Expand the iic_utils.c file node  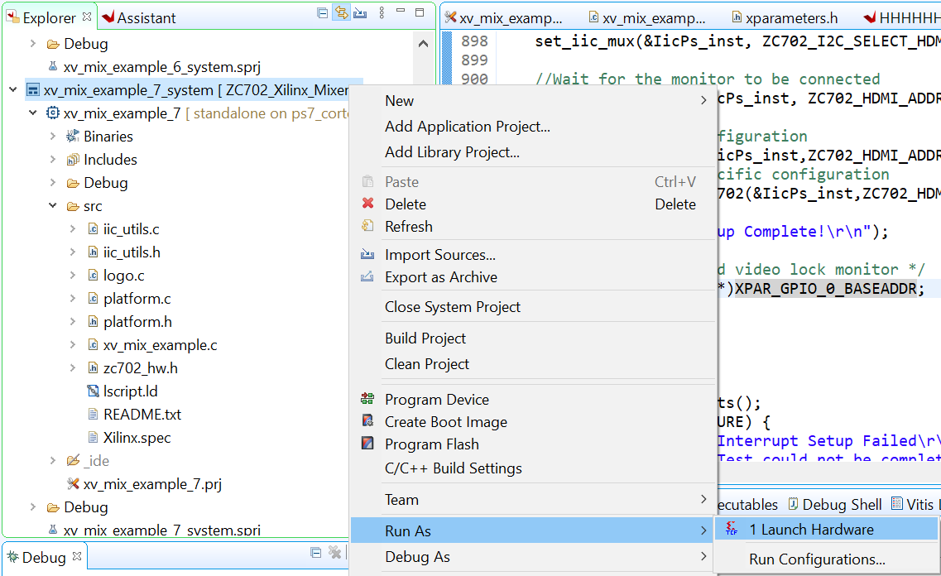(x=73, y=229)
